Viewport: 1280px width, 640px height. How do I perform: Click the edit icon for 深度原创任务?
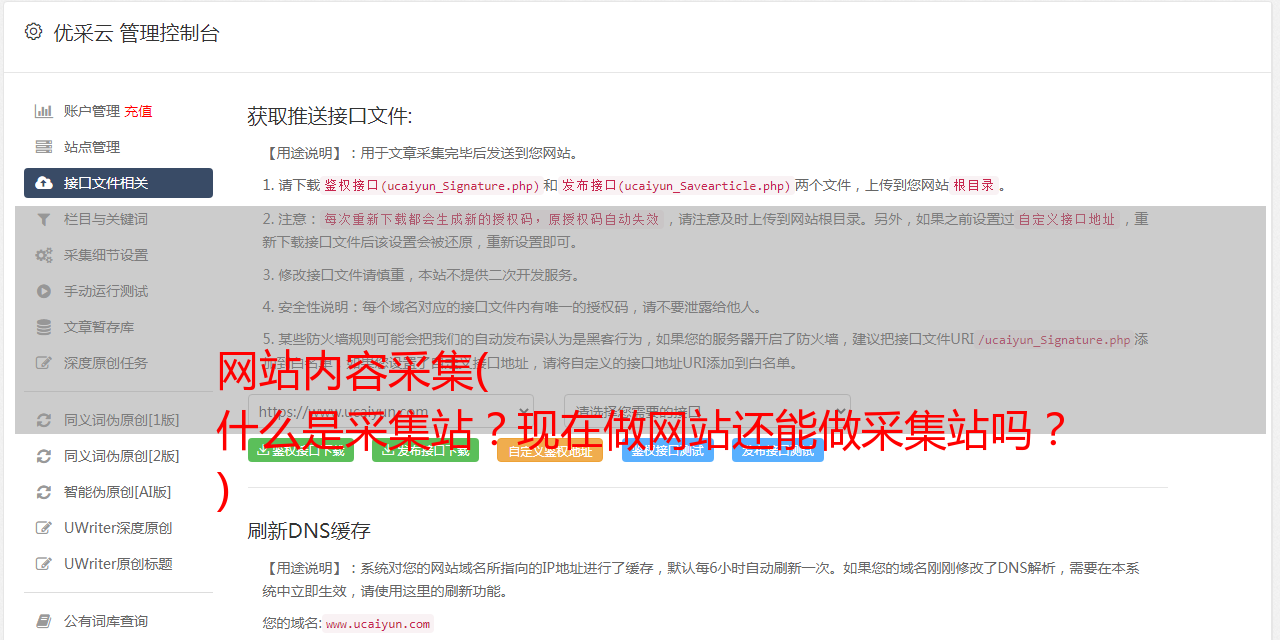pos(44,363)
